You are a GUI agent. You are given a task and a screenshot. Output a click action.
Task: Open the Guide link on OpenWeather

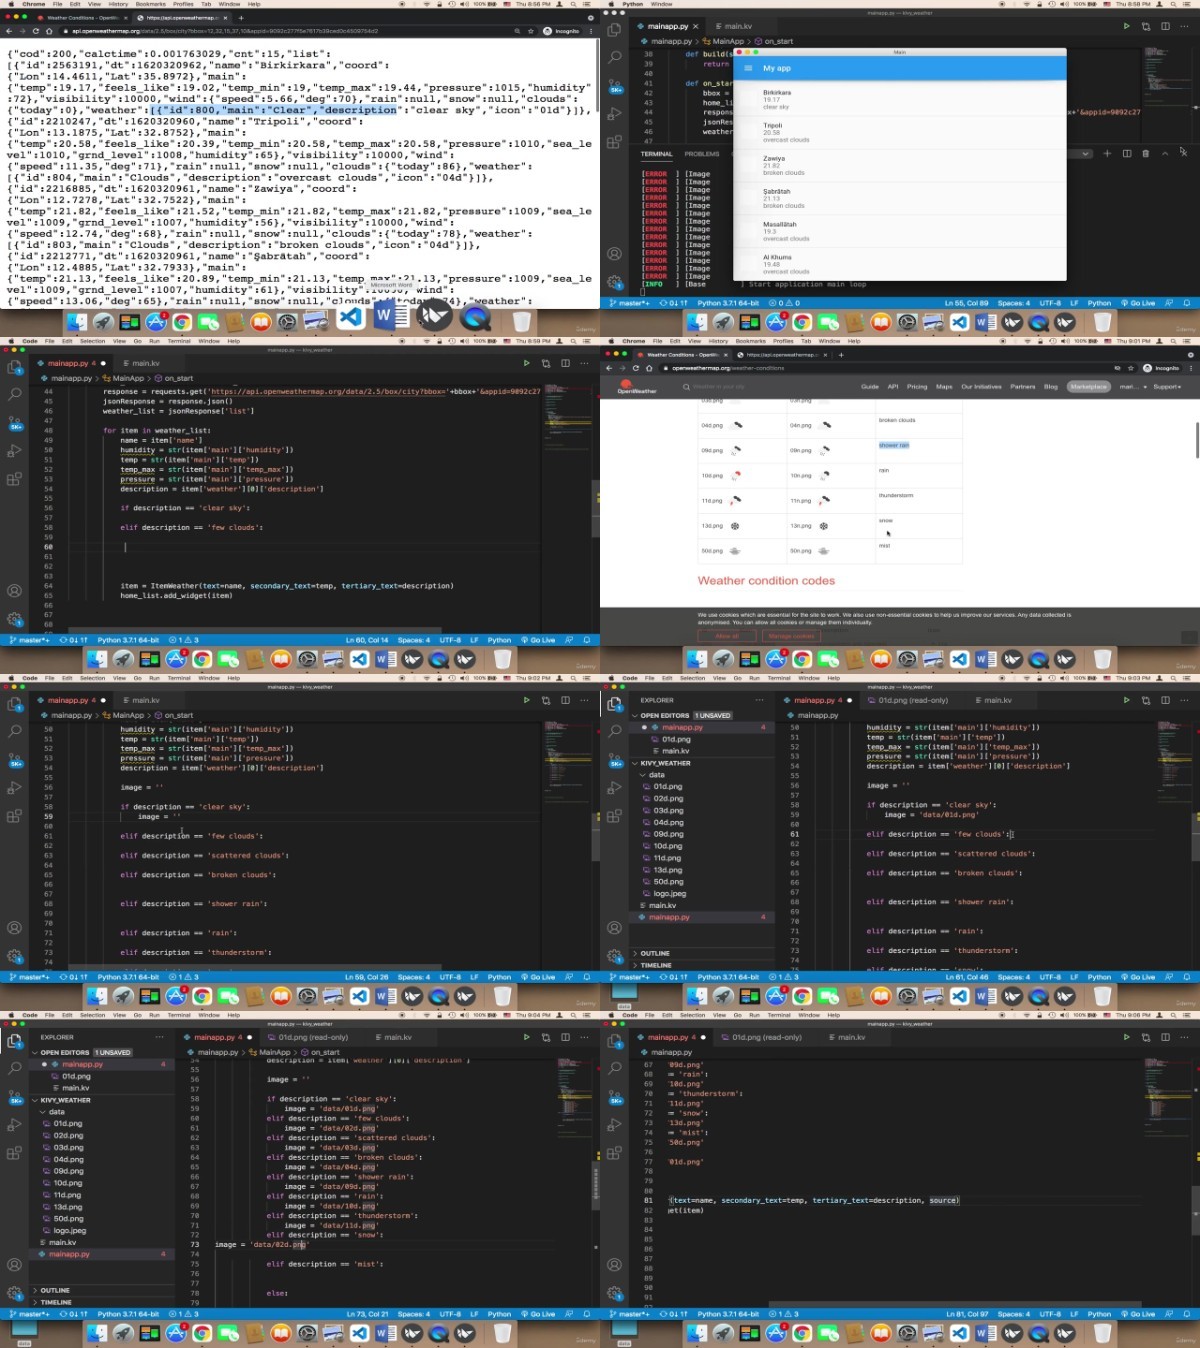(870, 386)
